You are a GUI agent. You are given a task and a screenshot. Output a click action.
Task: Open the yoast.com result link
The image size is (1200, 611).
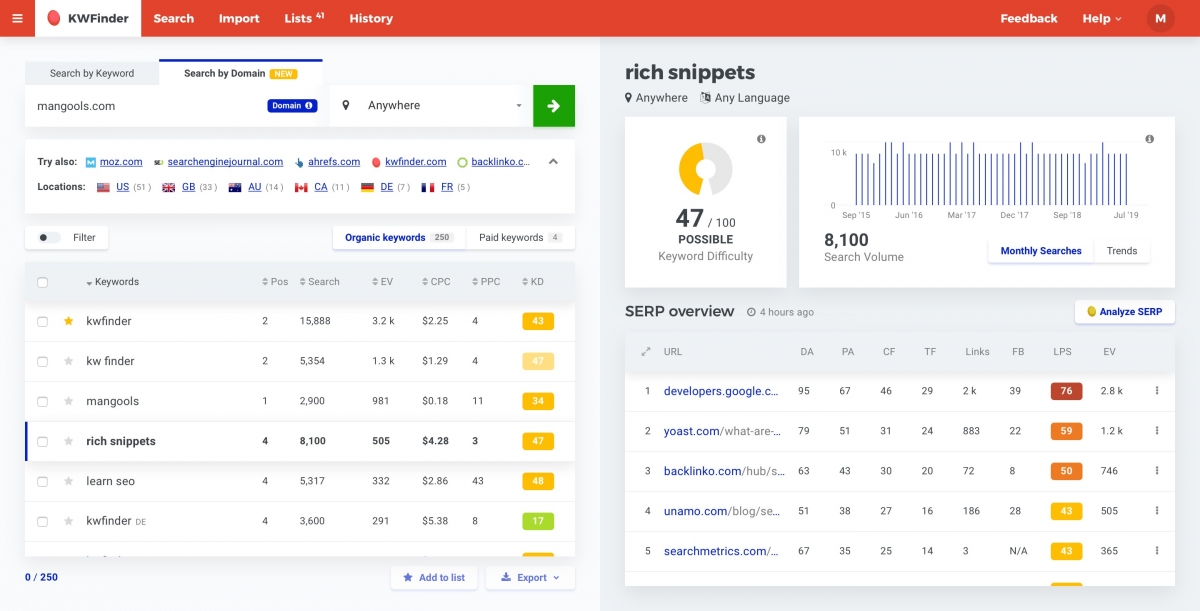pyautogui.click(x=691, y=431)
